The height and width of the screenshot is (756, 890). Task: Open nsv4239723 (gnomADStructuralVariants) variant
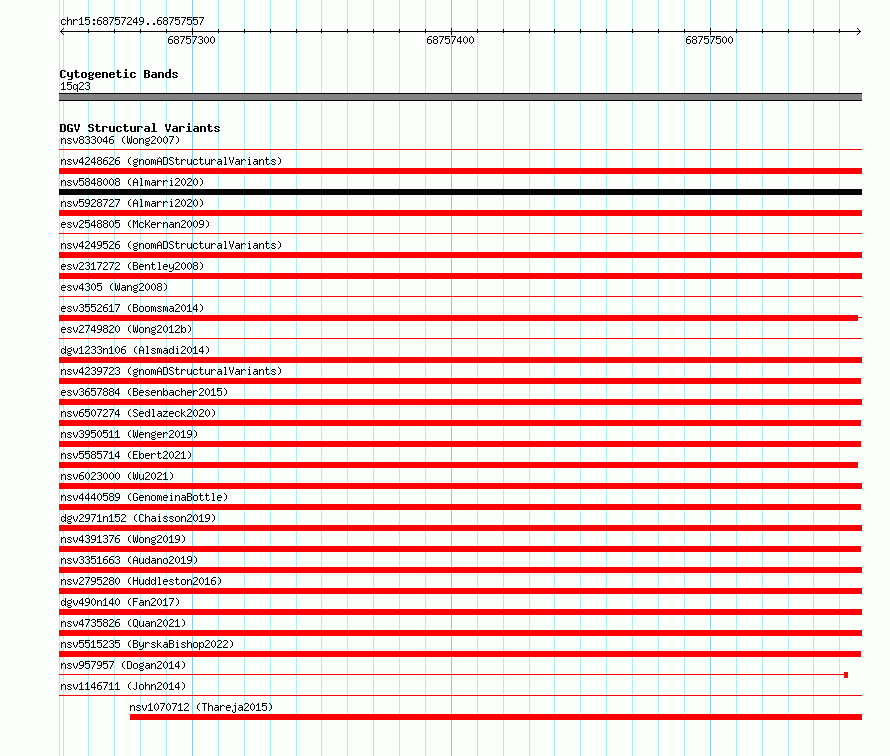coord(171,371)
